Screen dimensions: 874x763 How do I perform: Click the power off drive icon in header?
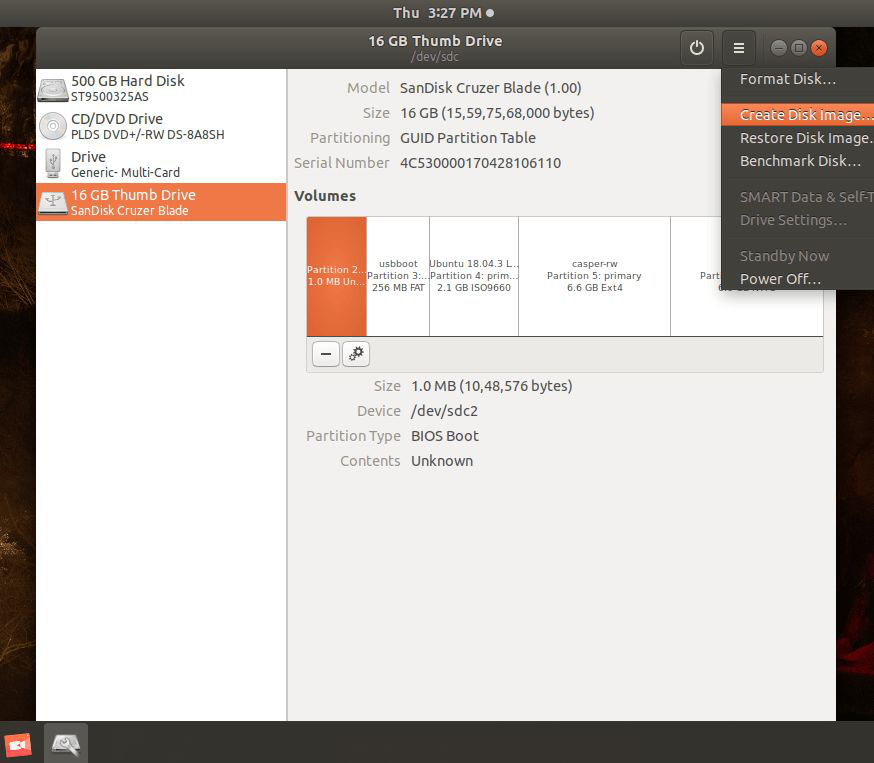[697, 48]
